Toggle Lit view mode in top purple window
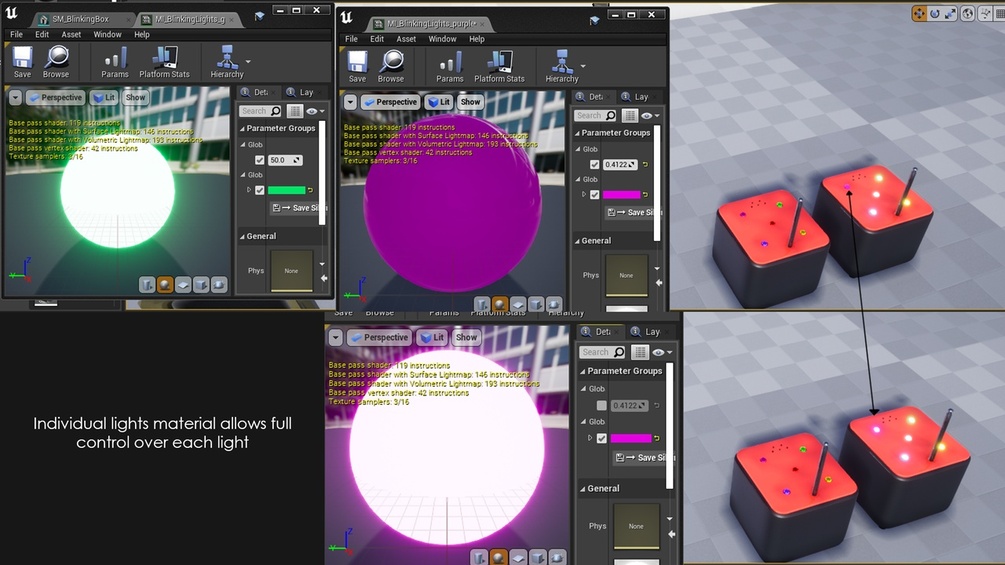The height and width of the screenshot is (565, 1005). tap(439, 102)
